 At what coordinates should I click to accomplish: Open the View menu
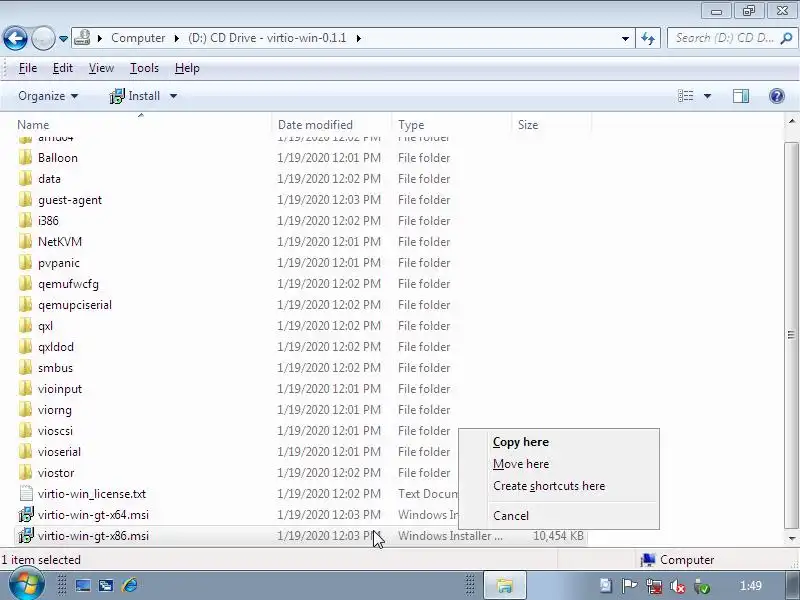click(x=101, y=68)
